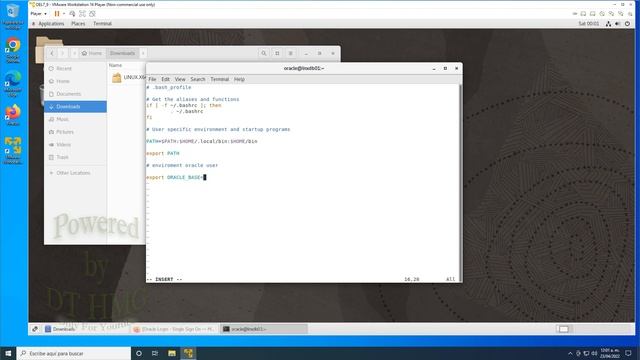Viewport: 640px width, 360px height.
Task: Open the GNOME volume indicator
Action: pyautogui.click(x=618, y=24)
